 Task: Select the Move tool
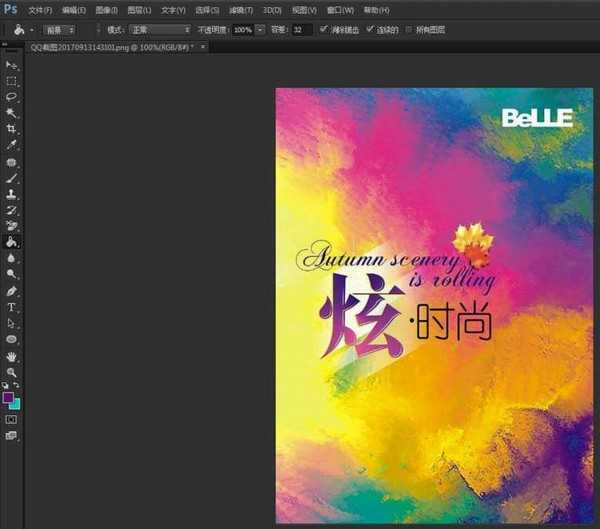coord(12,64)
